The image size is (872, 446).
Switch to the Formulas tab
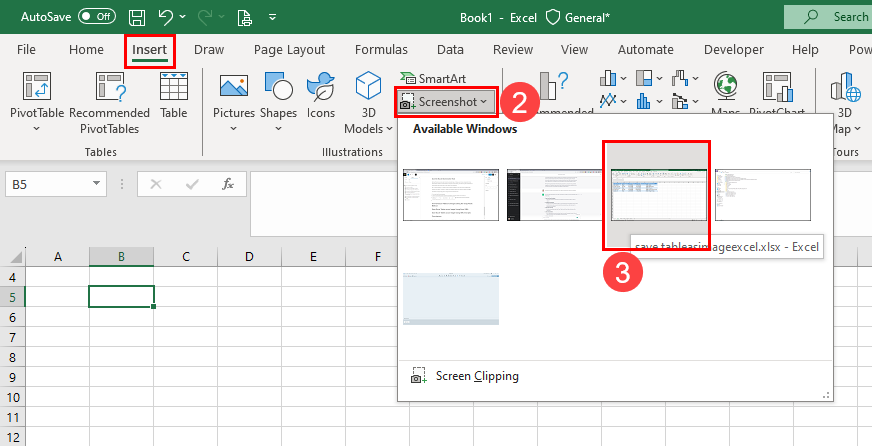[x=382, y=49]
